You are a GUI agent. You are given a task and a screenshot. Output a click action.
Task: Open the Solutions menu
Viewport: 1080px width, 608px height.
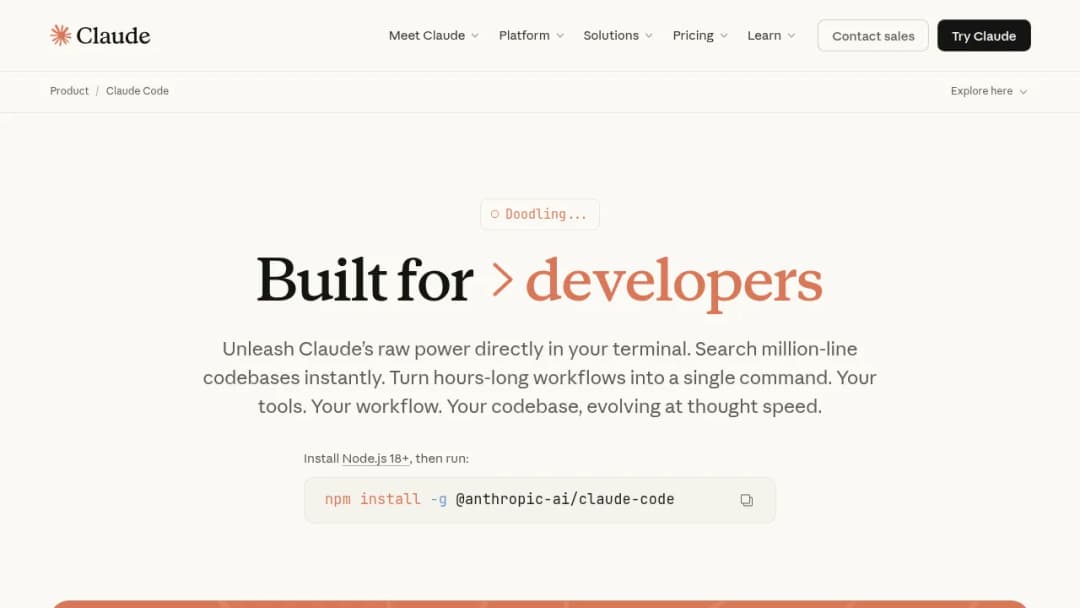618,36
